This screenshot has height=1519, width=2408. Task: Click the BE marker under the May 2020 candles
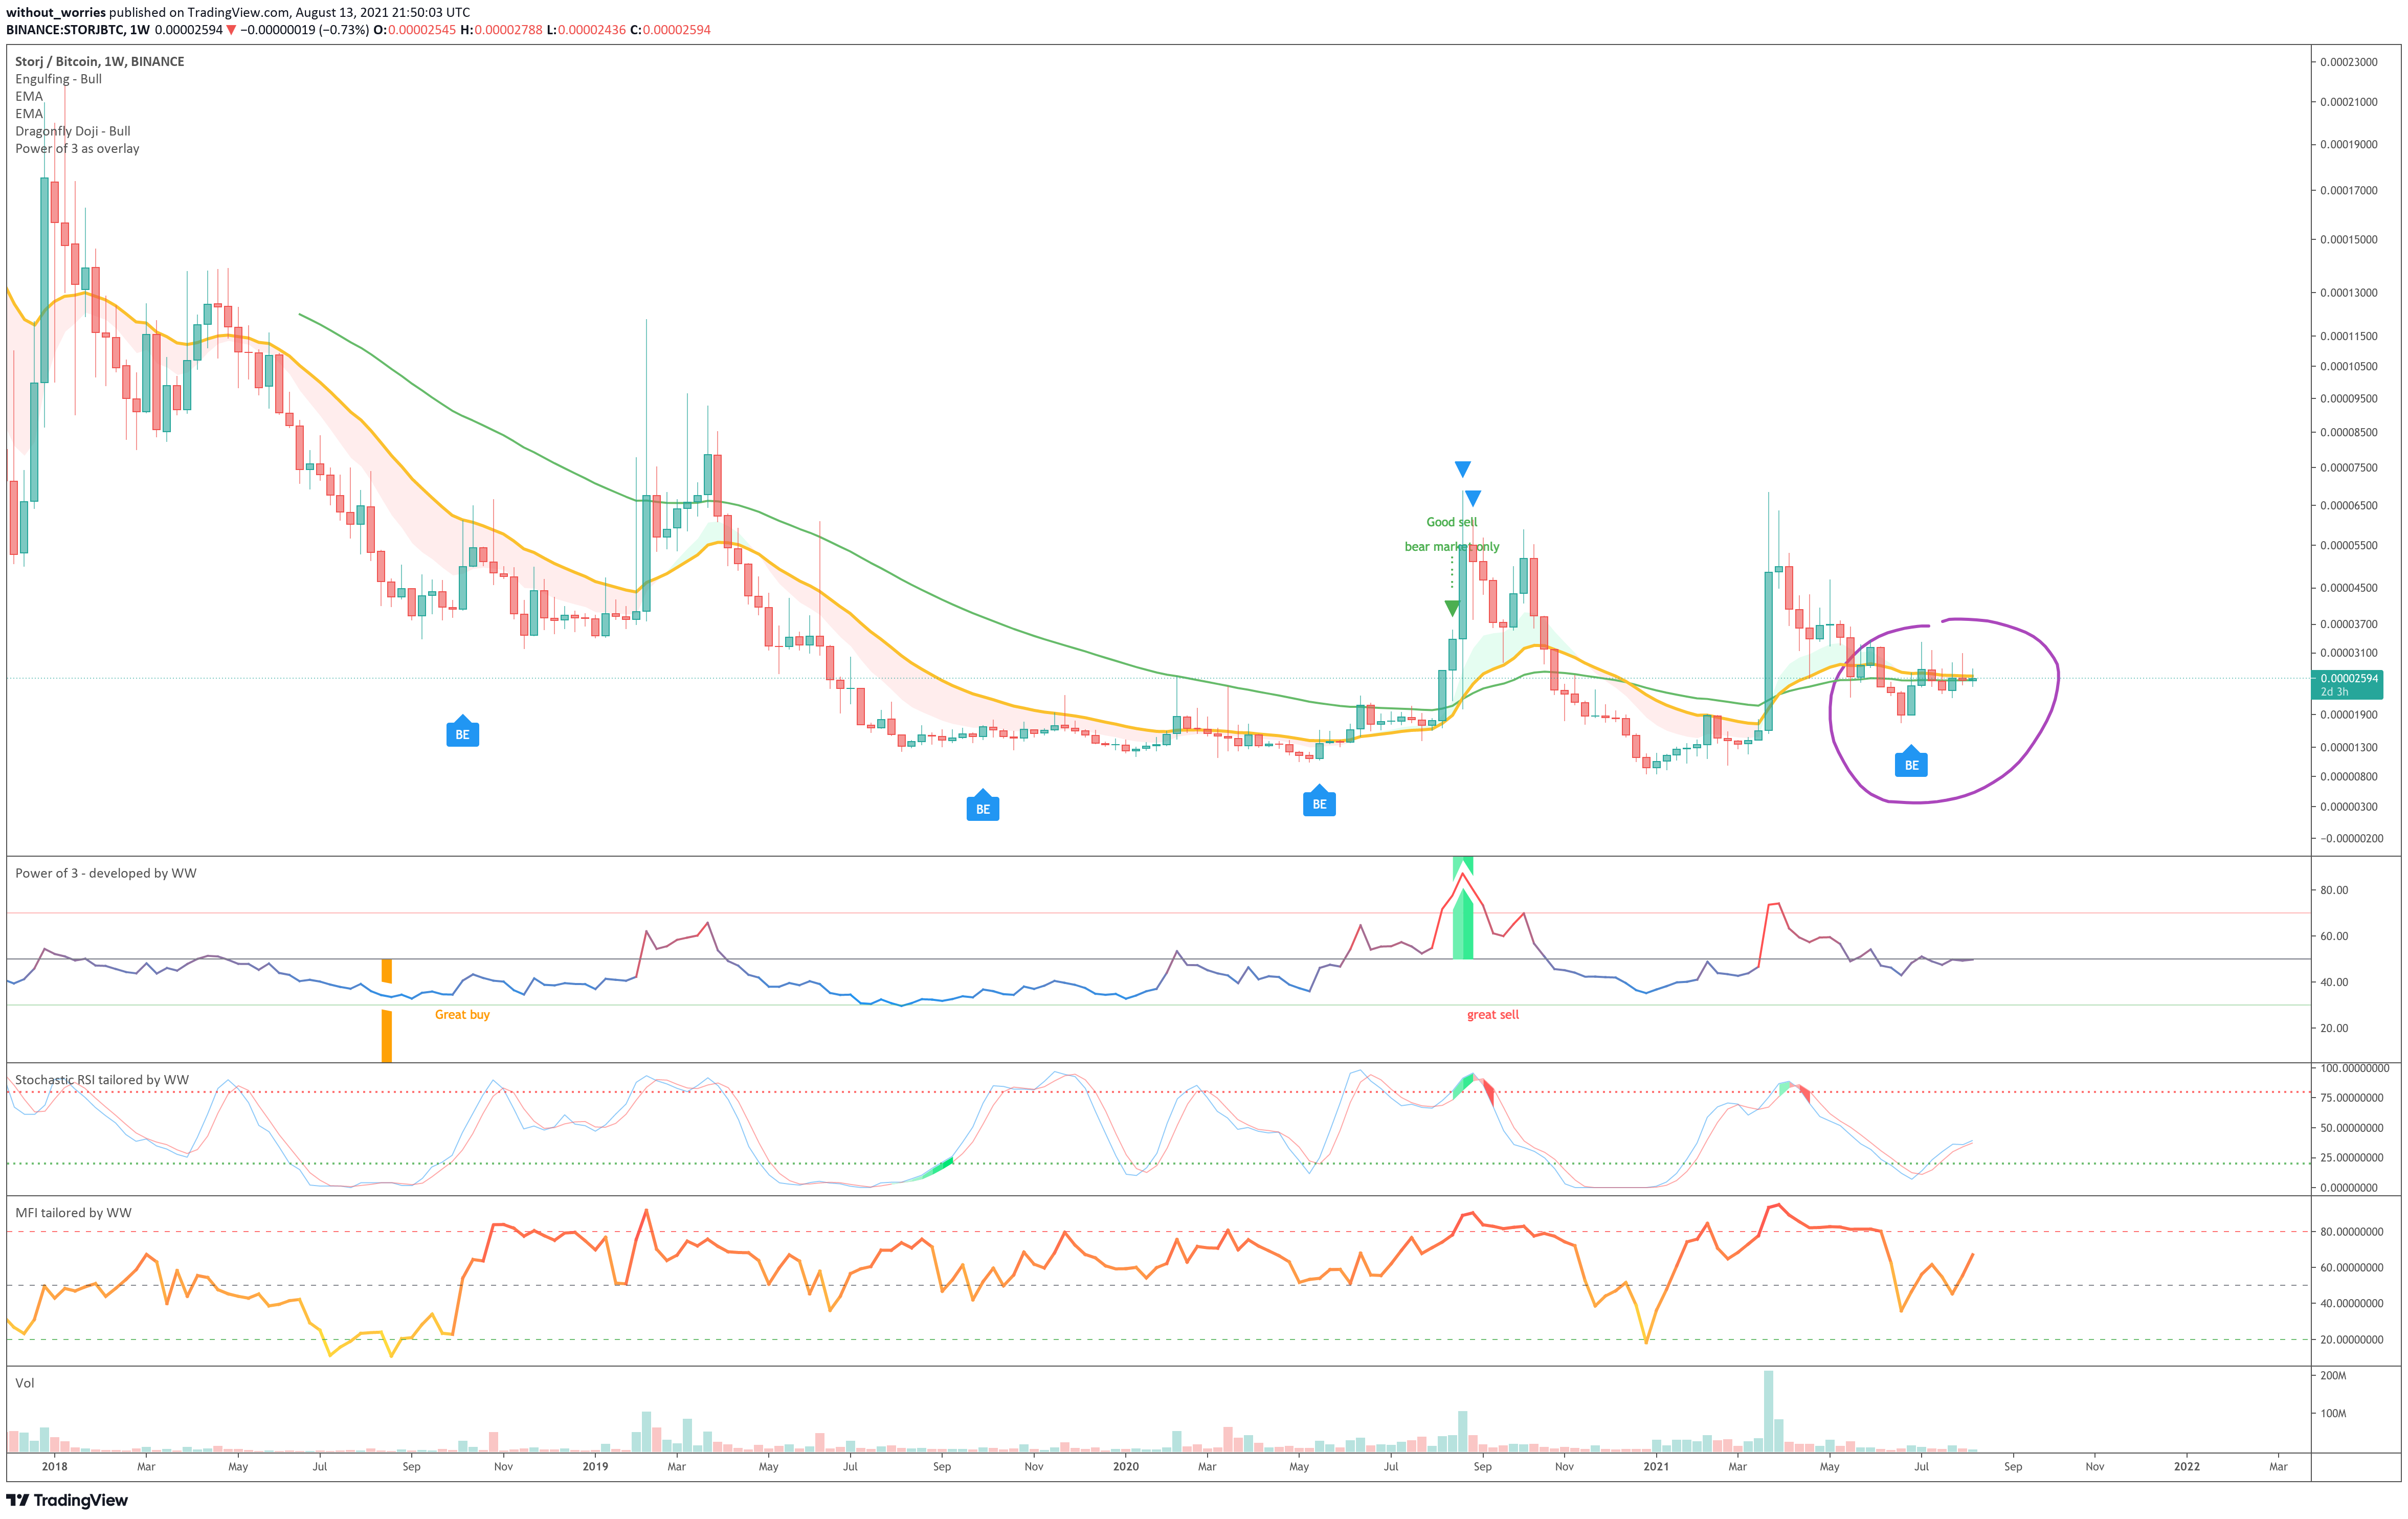click(x=1319, y=802)
